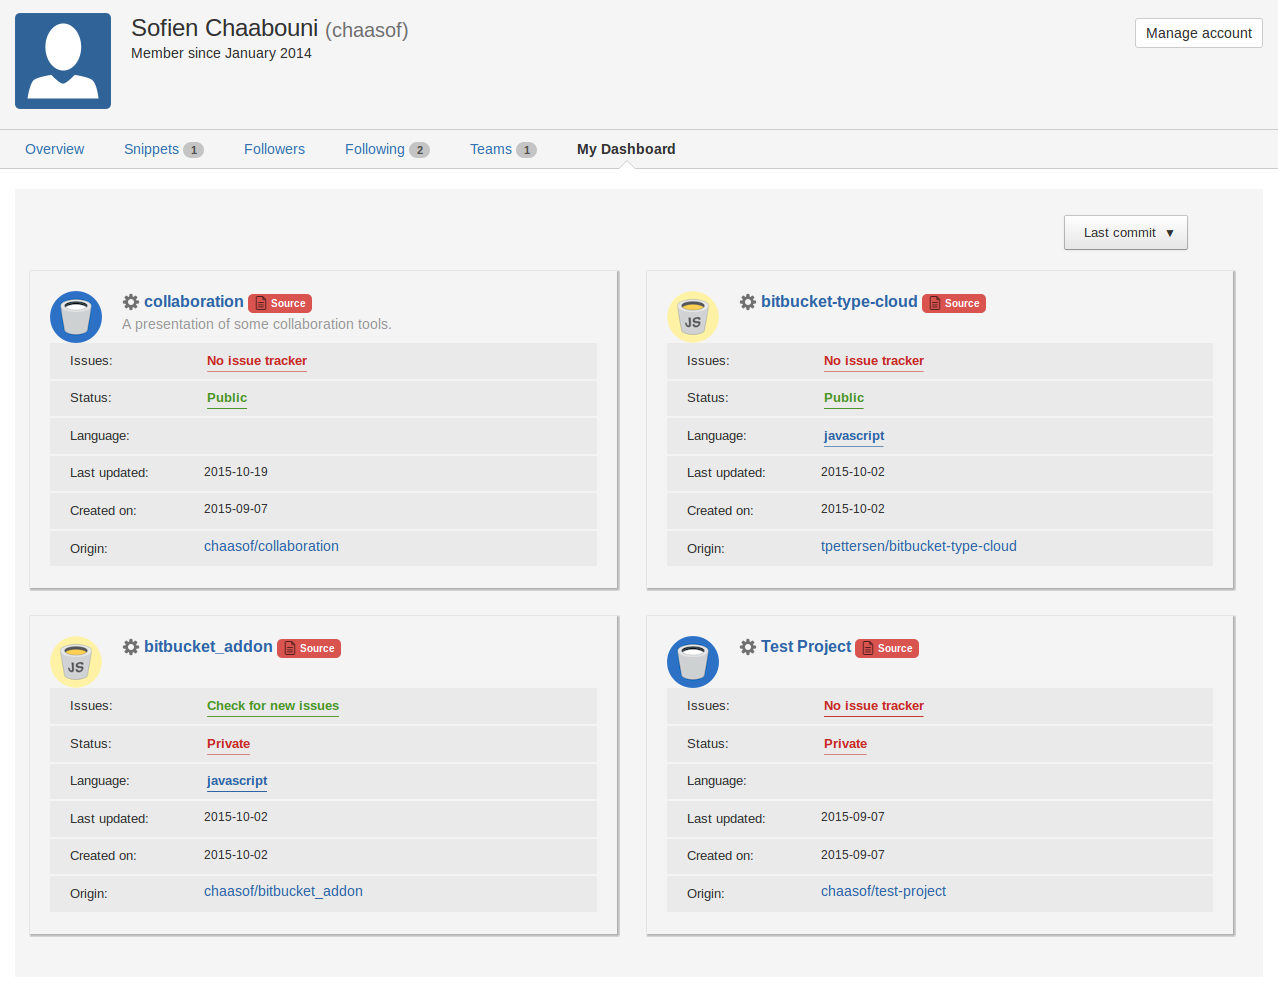This screenshot has width=1278, height=999.
Task: Open settings gear for bitbucket-type-cloud
Action: (x=748, y=302)
